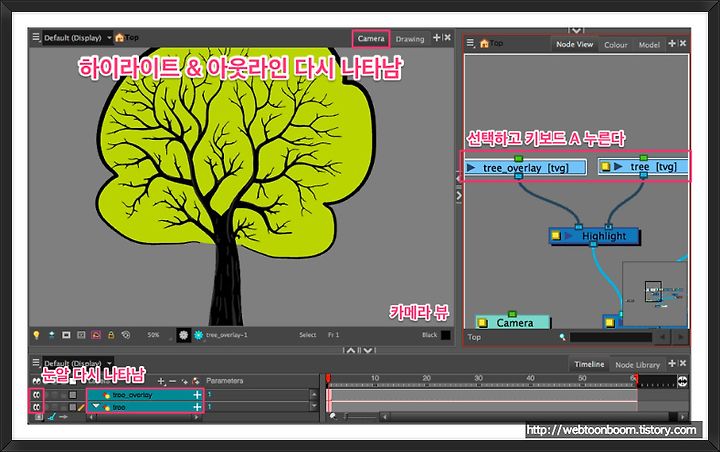
Task: Click the Top home icon in Node View
Action: click(484, 44)
